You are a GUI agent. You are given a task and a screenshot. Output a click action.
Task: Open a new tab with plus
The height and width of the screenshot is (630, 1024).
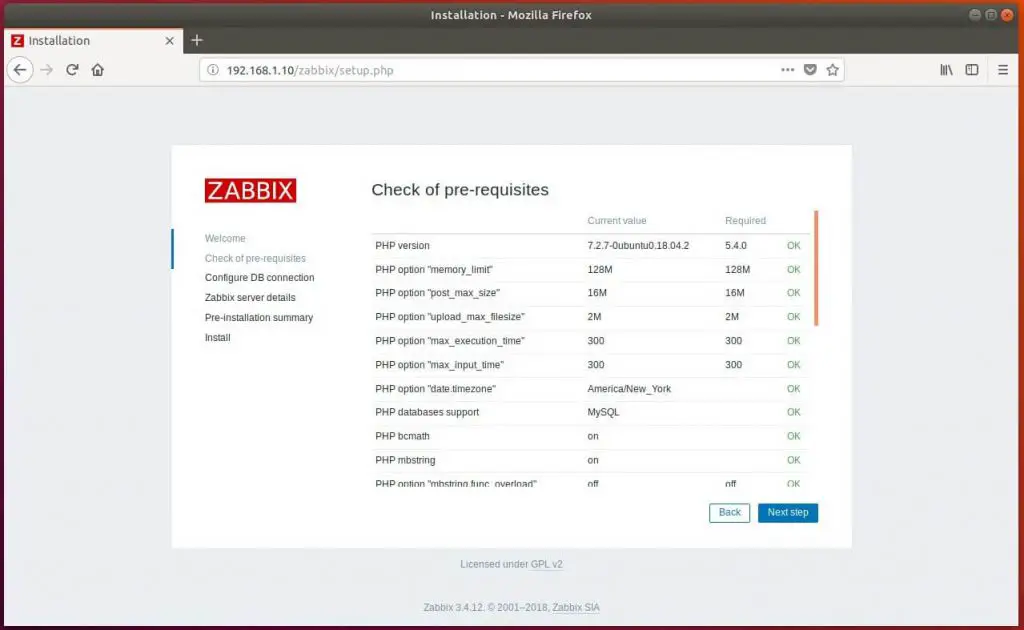[x=197, y=40]
